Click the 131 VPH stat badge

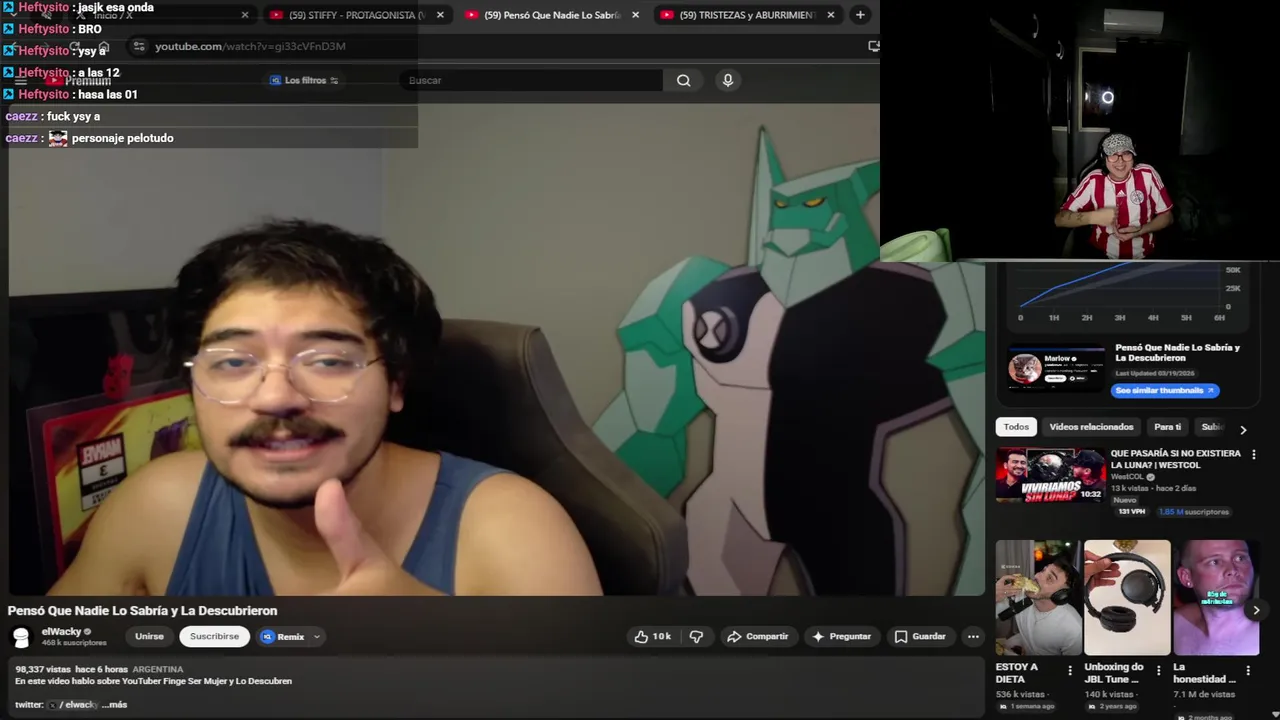pos(1131,512)
